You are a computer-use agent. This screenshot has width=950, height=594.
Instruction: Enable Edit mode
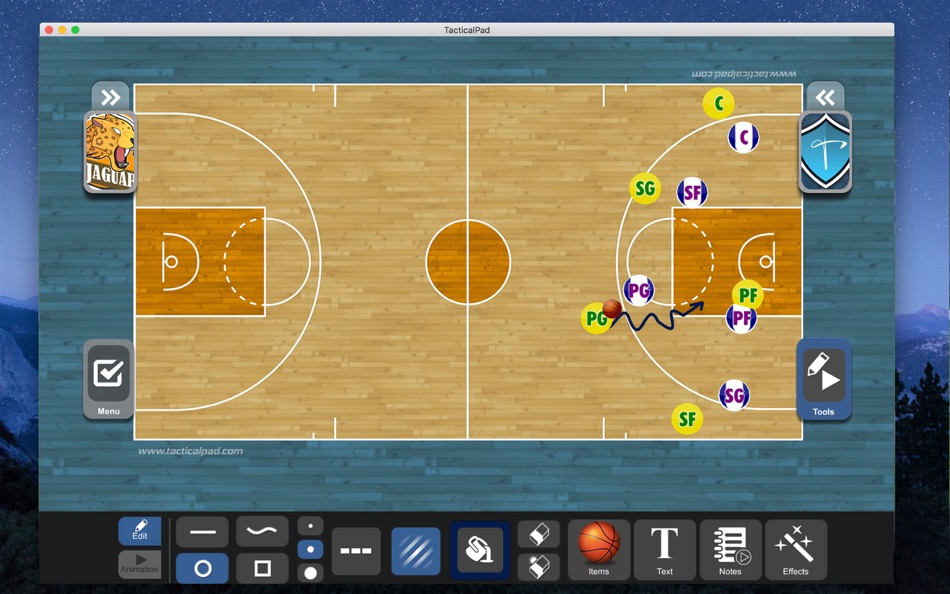pyautogui.click(x=139, y=531)
